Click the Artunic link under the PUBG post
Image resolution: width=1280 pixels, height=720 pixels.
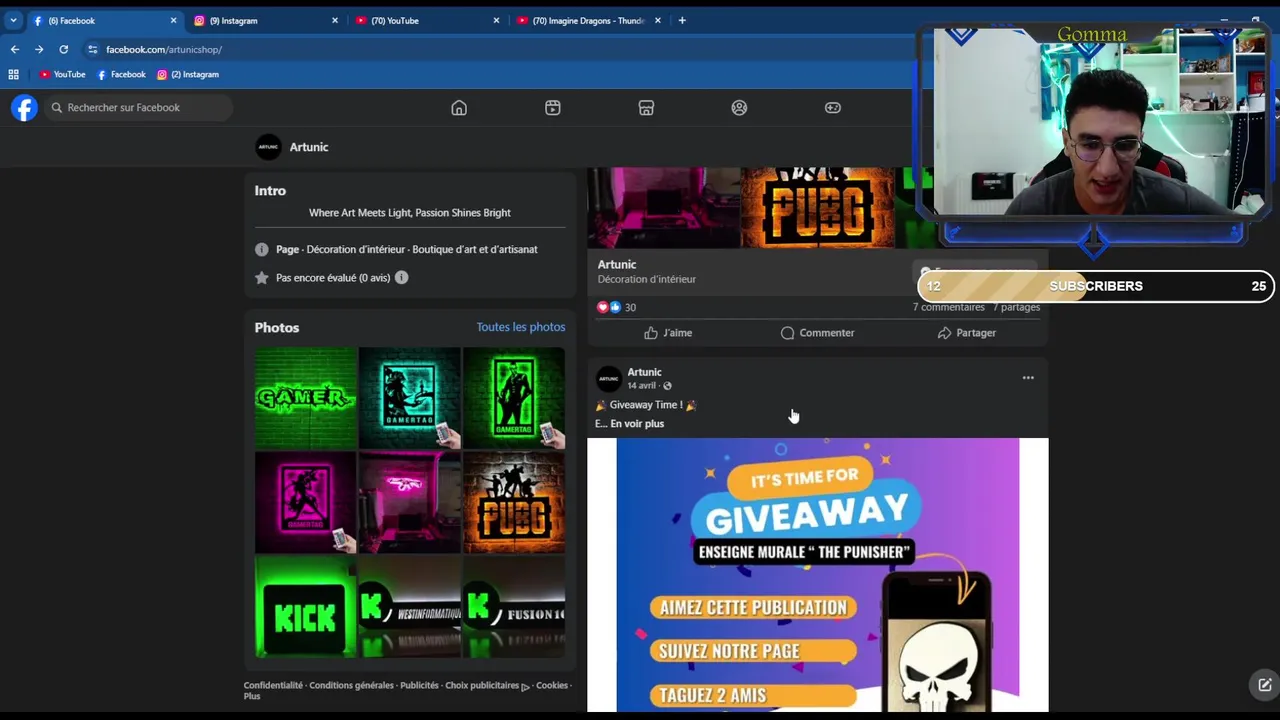click(x=617, y=264)
